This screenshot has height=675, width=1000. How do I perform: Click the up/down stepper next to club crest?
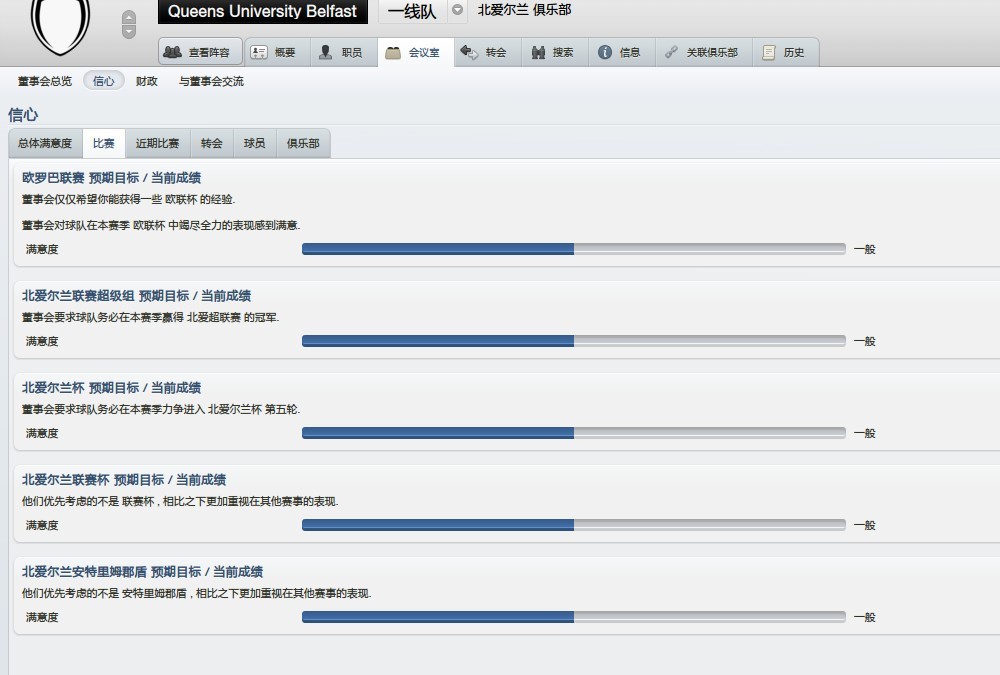[129, 24]
